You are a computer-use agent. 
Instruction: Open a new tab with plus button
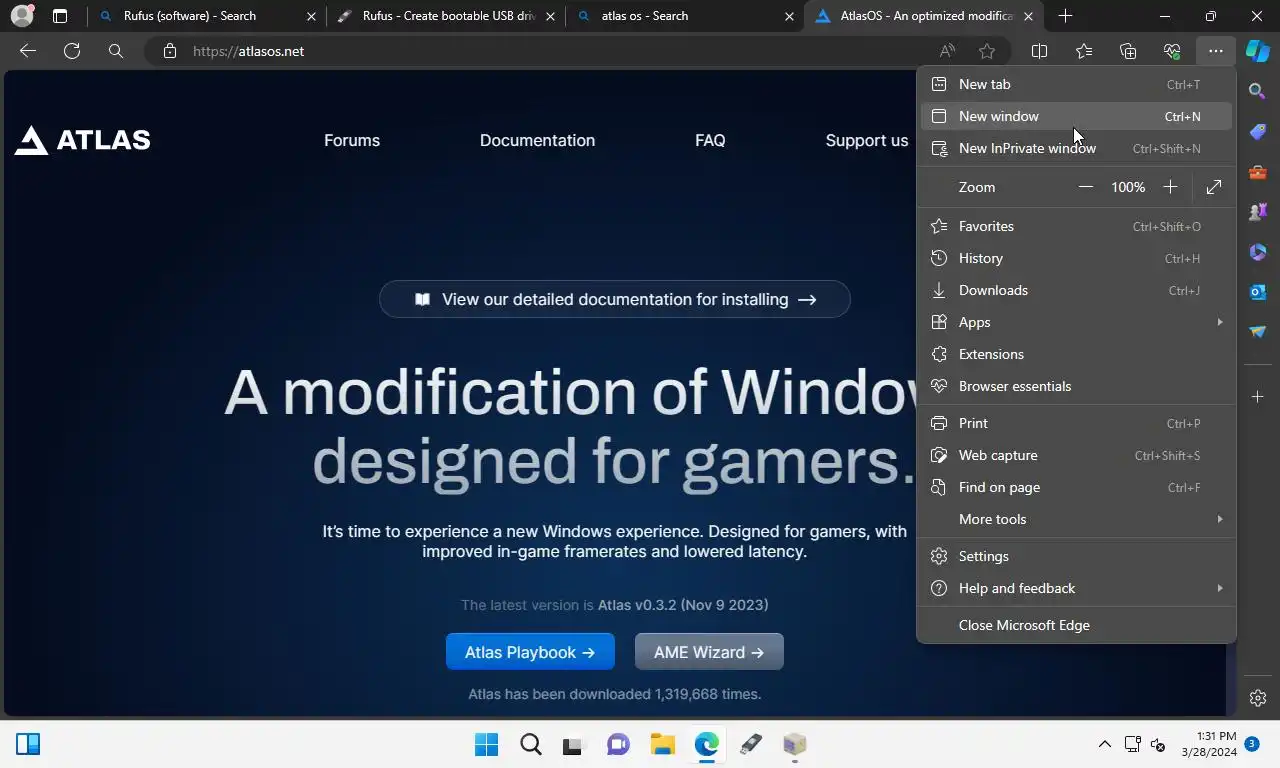[1065, 16]
